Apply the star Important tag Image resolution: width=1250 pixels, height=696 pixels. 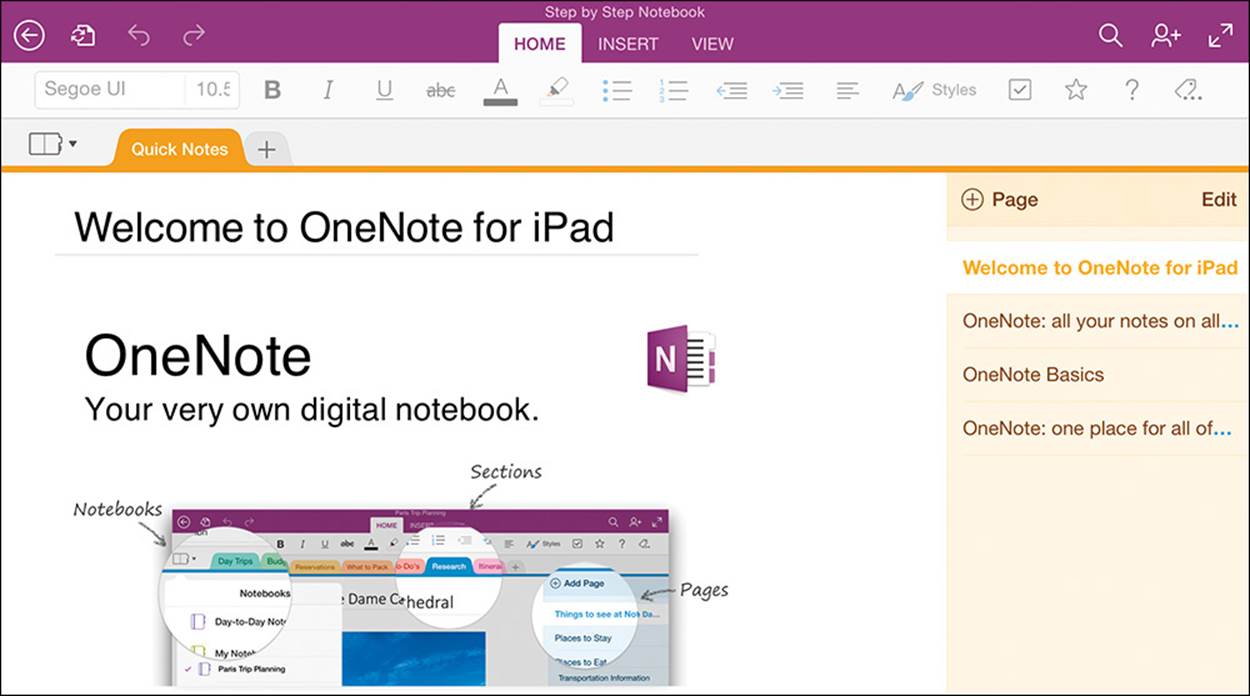pyautogui.click(x=1076, y=90)
